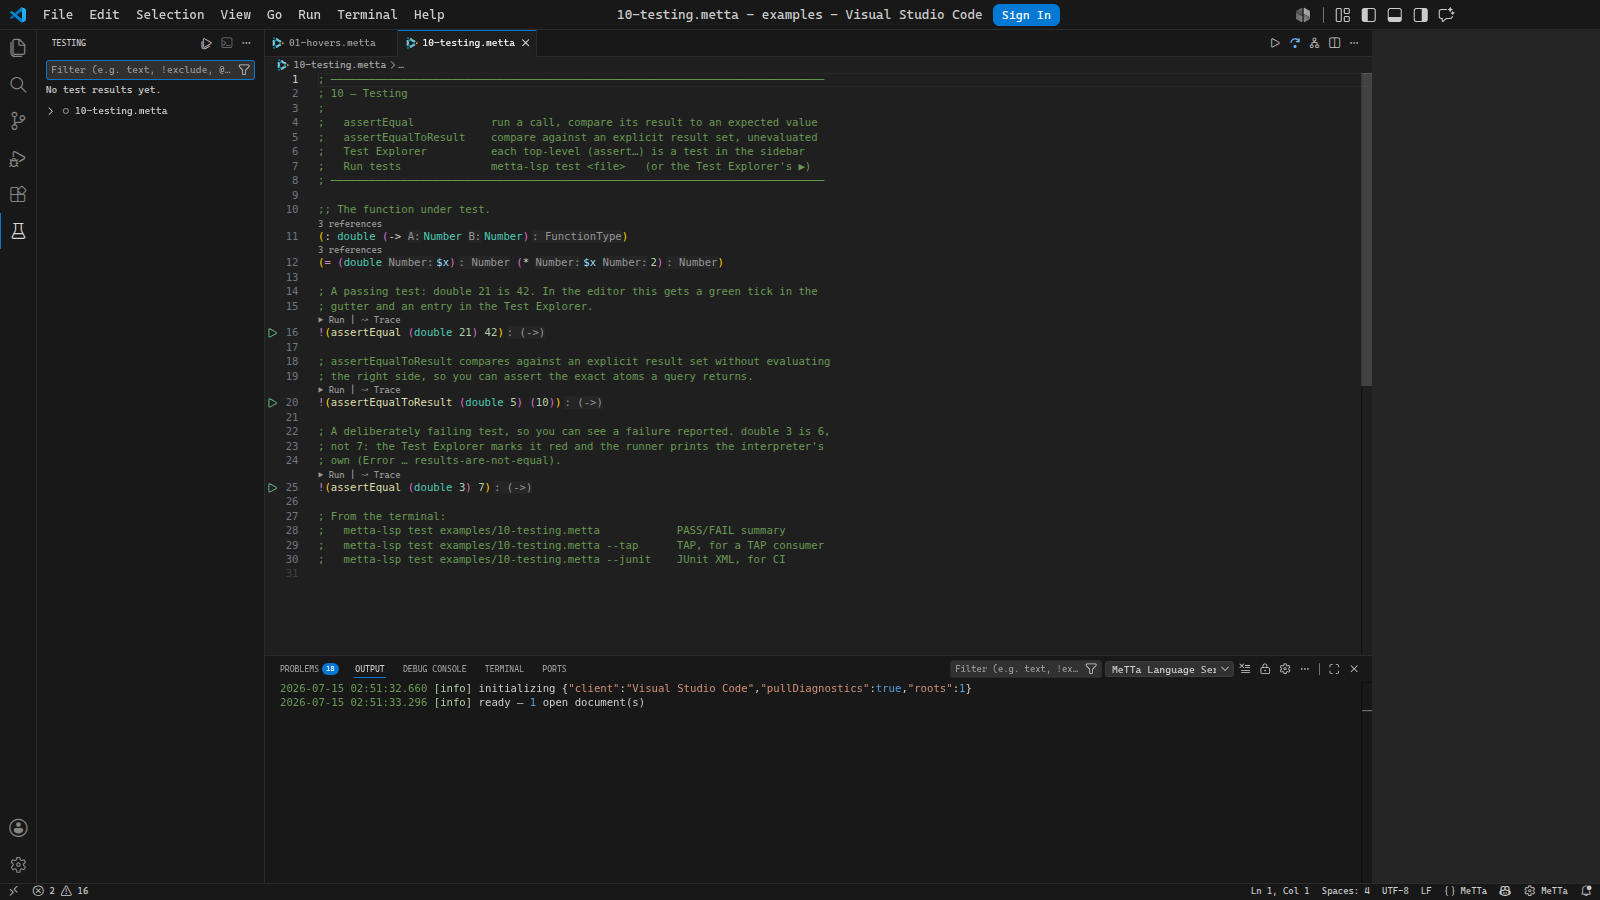Click the tree-hierarchy icon in editor title

[1315, 43]
